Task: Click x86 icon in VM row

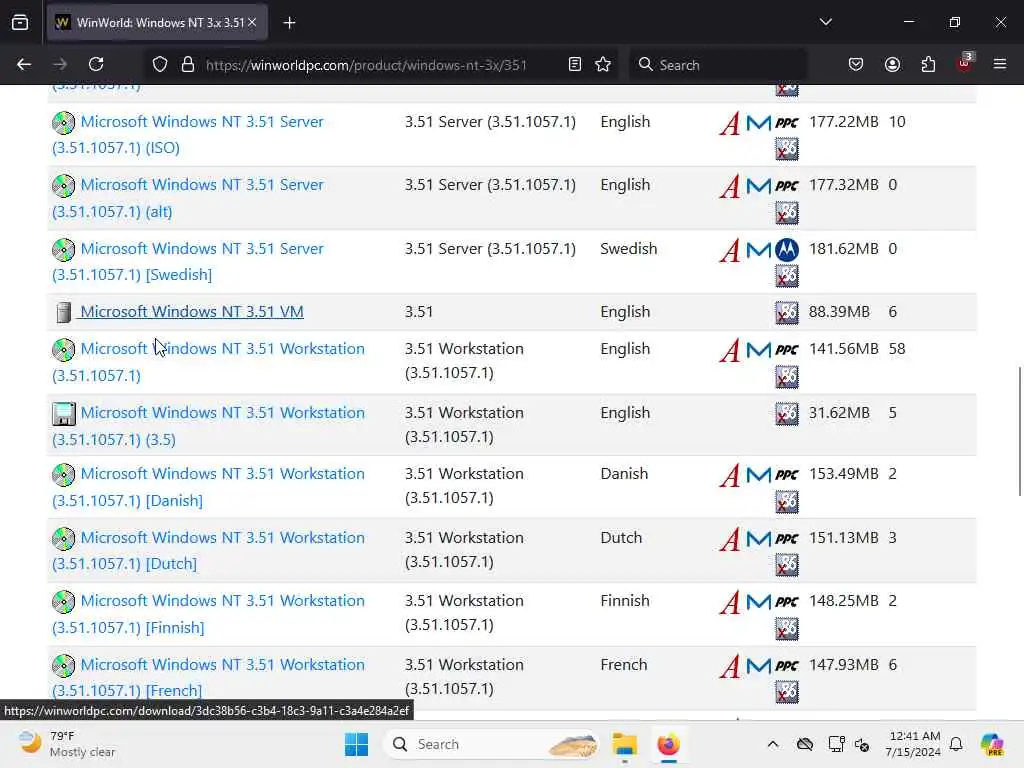Action: point(787,312)
